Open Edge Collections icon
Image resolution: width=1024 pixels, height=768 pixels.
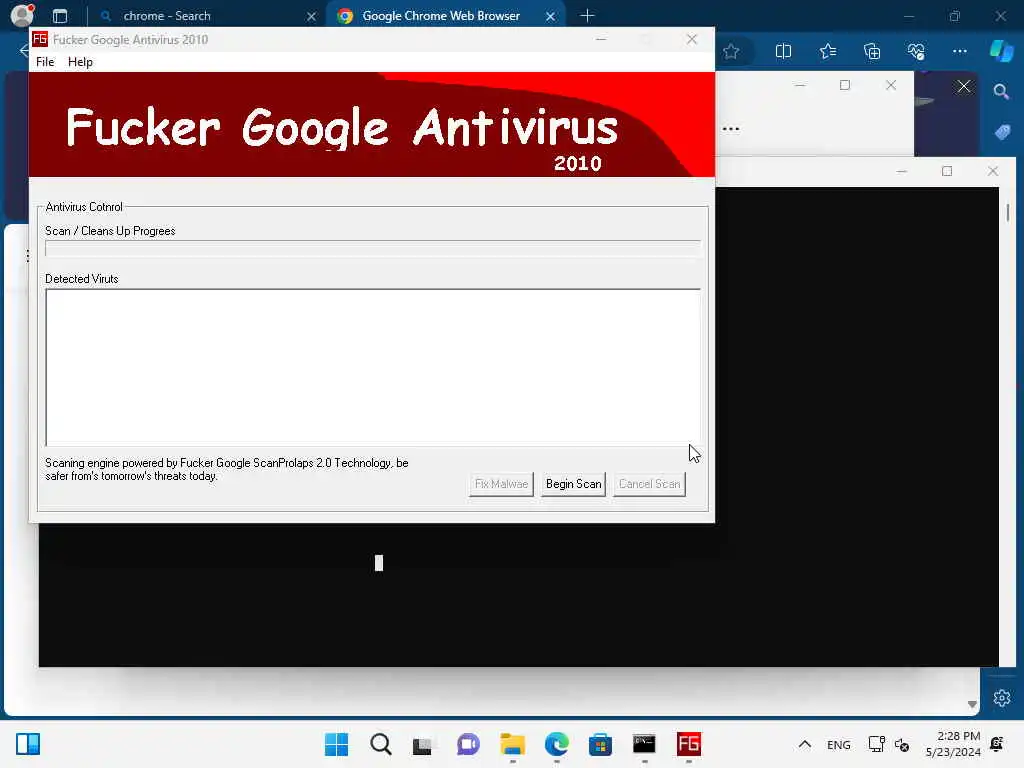[x=872, y=52]
